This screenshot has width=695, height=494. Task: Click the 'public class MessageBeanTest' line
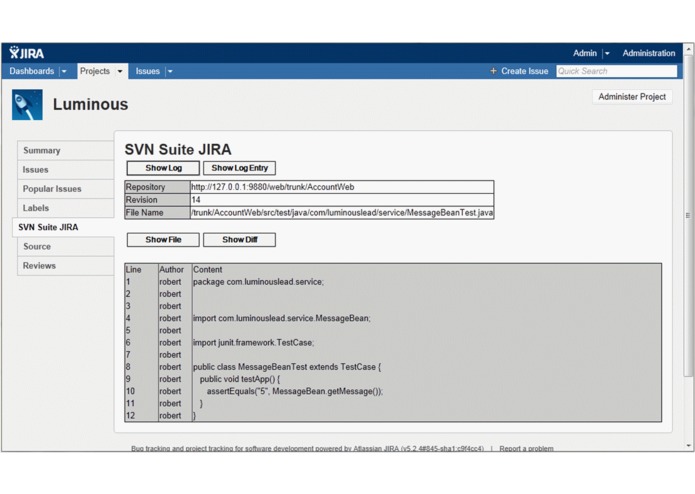[x=287, y=367]
